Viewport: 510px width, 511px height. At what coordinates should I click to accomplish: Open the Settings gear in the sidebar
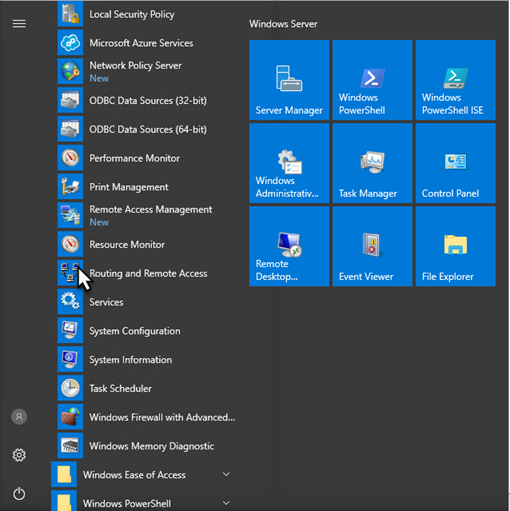[x=19, y=455]
